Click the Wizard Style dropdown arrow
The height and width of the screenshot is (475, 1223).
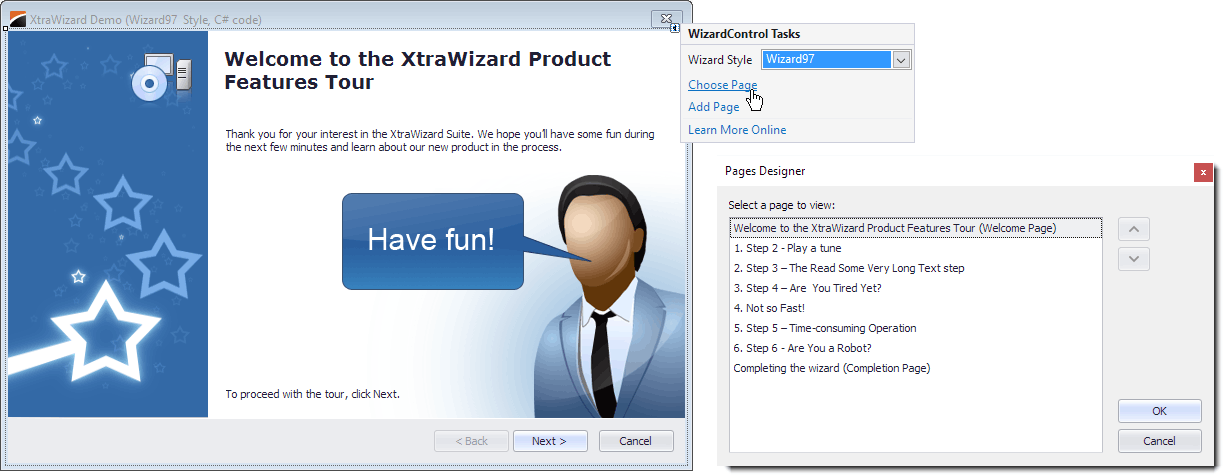901,60
